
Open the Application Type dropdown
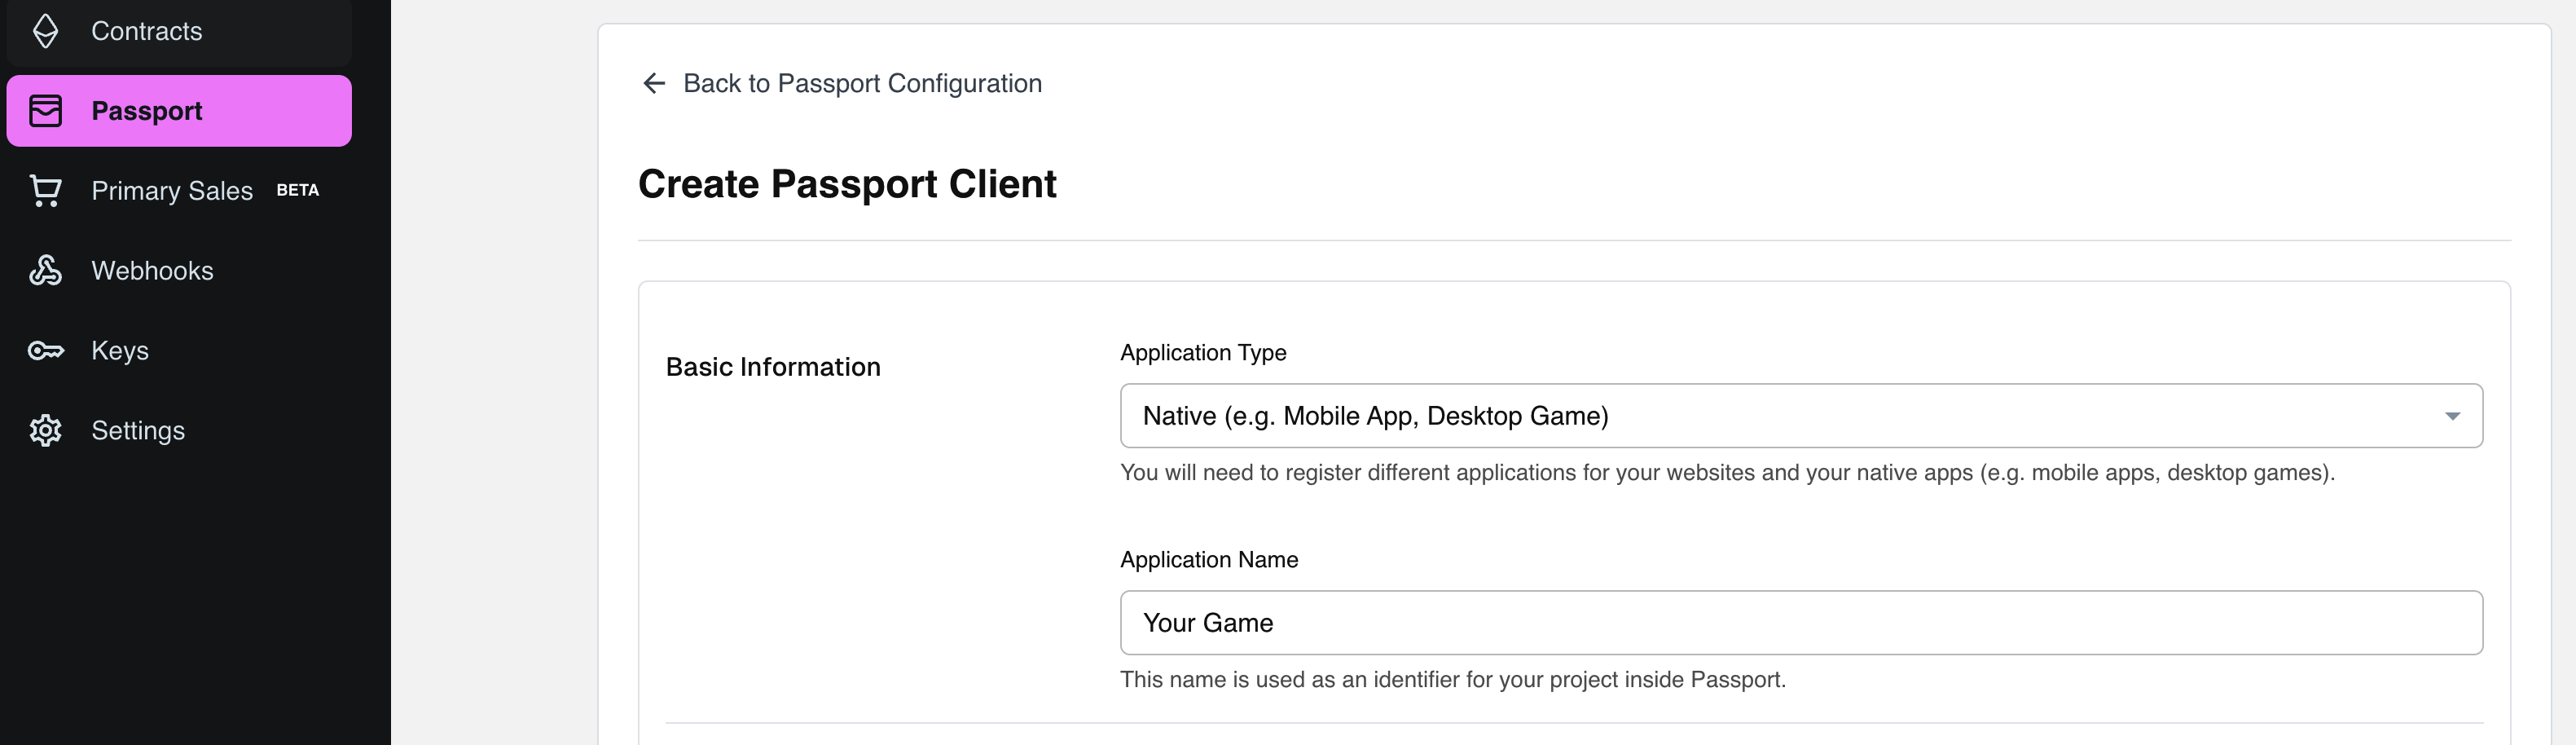point(1800,416)
